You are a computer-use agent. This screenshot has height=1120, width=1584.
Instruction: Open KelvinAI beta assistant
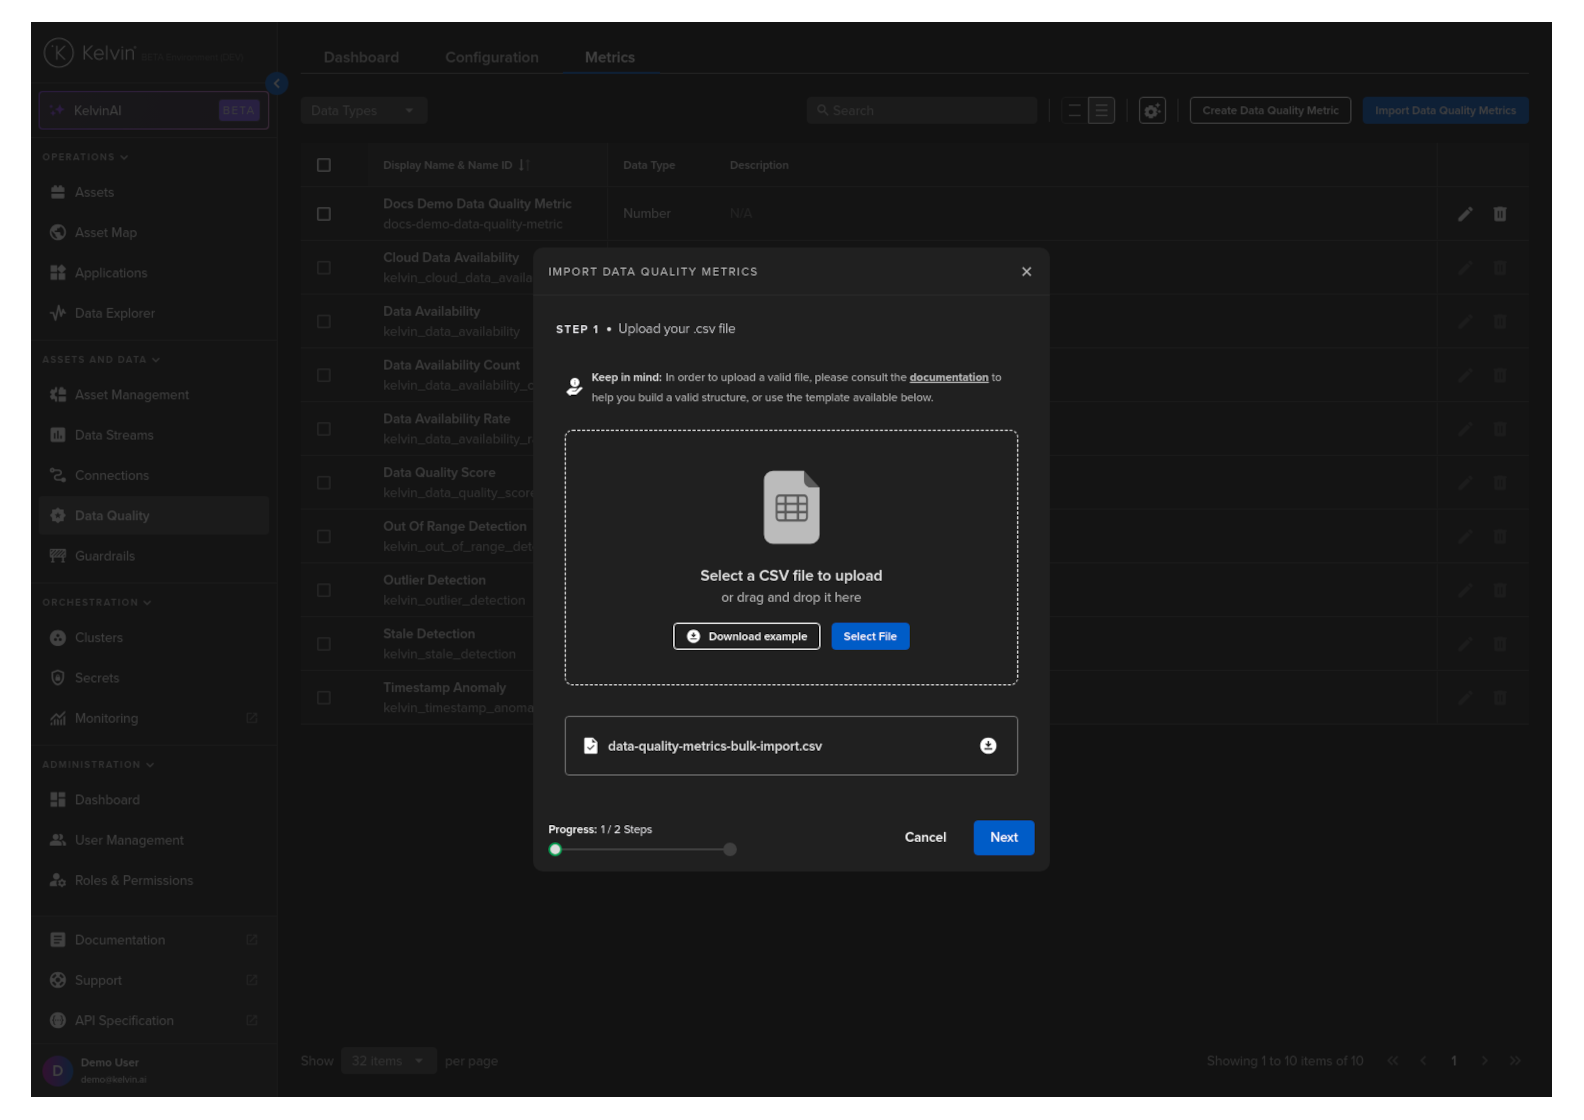(154, 111)
